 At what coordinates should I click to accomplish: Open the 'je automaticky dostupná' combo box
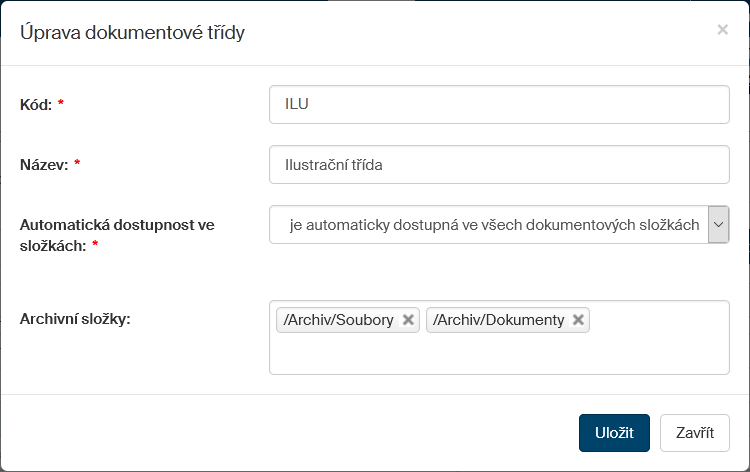(x=490, y=225)
